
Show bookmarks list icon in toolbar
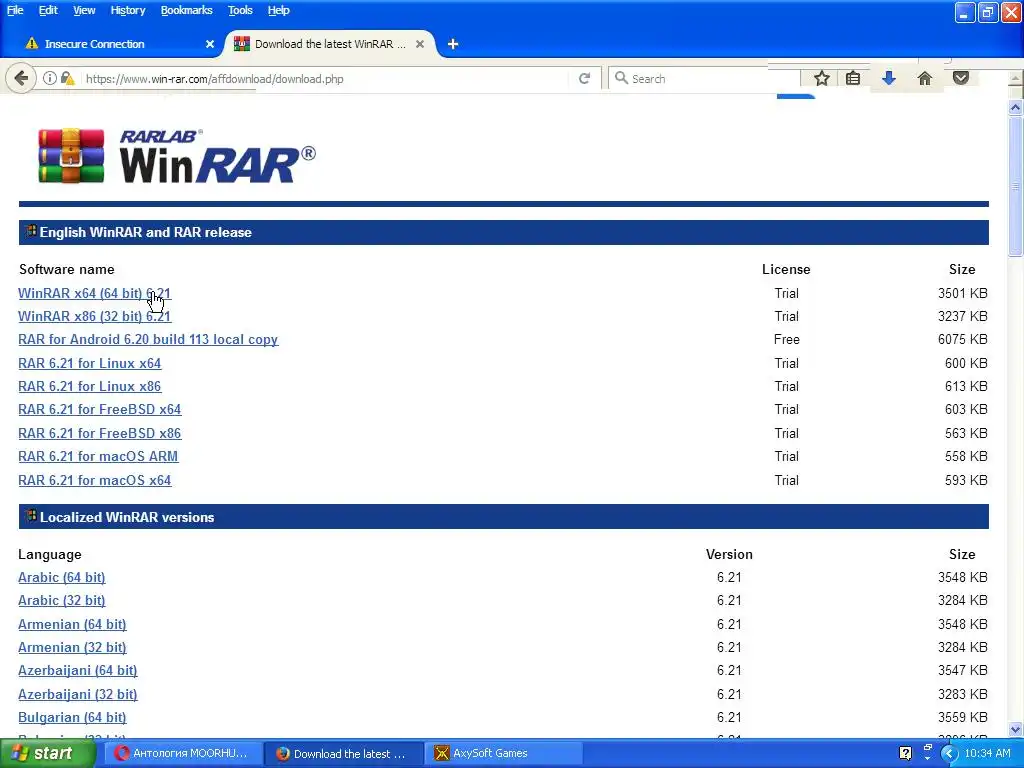pos(853,78)
